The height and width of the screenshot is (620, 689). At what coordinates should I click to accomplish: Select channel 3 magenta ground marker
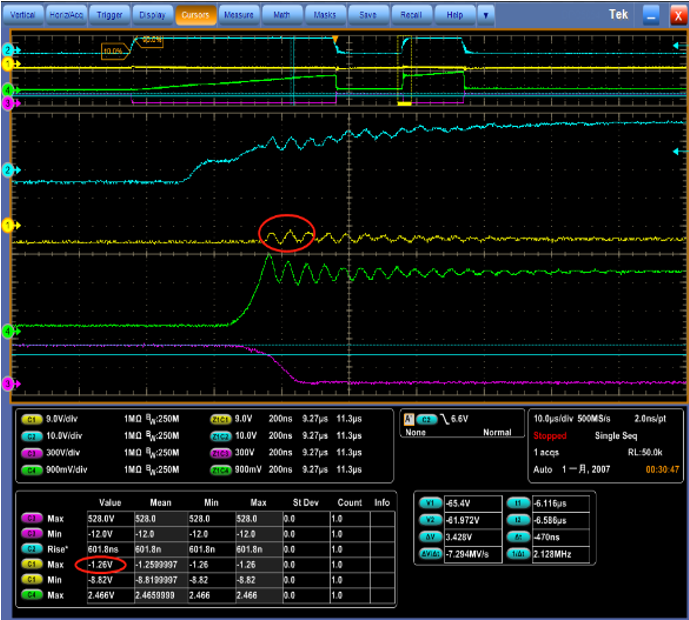click(9, 384)
